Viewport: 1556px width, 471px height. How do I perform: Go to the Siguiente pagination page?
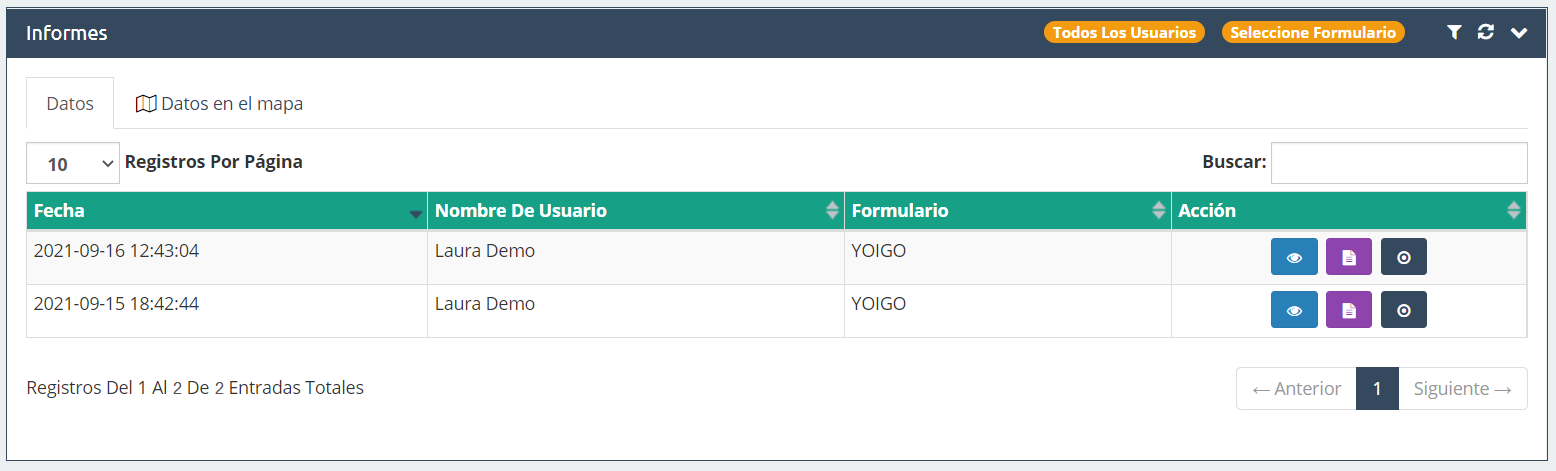(x=1463, y=389)
